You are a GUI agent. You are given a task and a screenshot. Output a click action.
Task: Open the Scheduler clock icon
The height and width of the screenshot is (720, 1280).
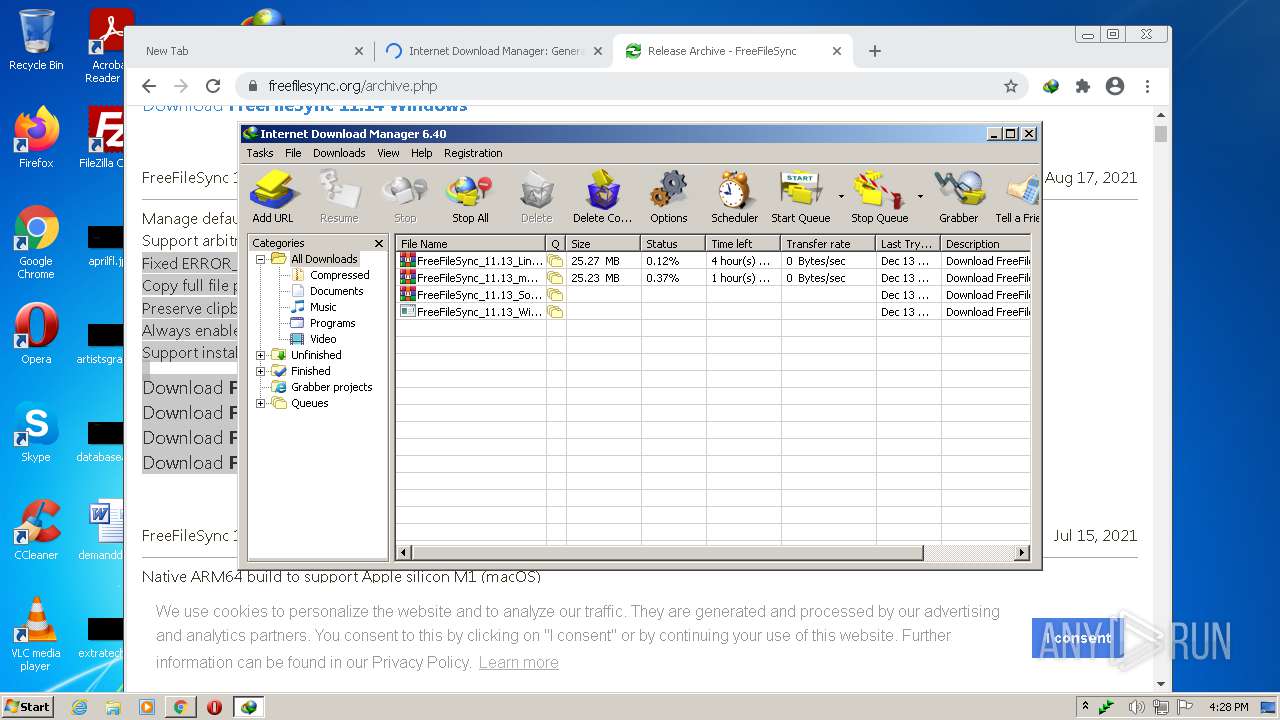734,196
